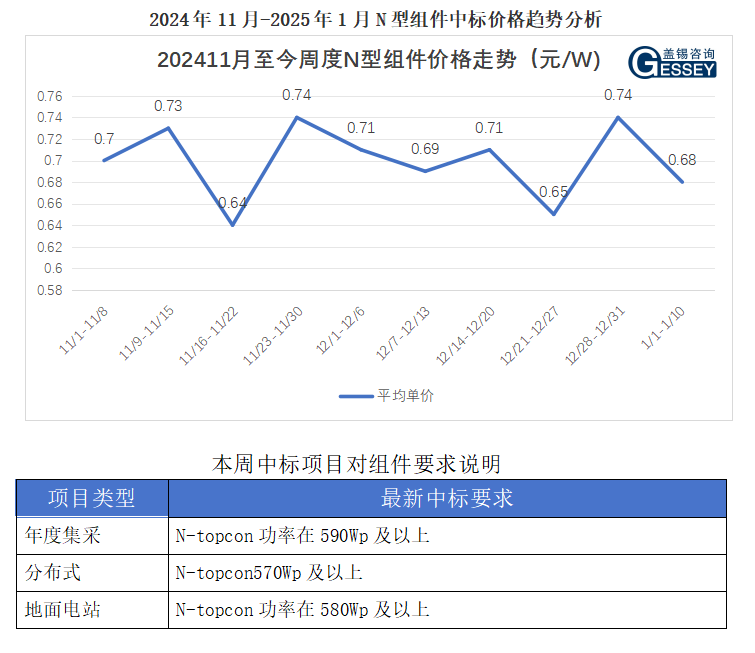
Task: Select the 0.69 data point label
Action: click(425, 149)
